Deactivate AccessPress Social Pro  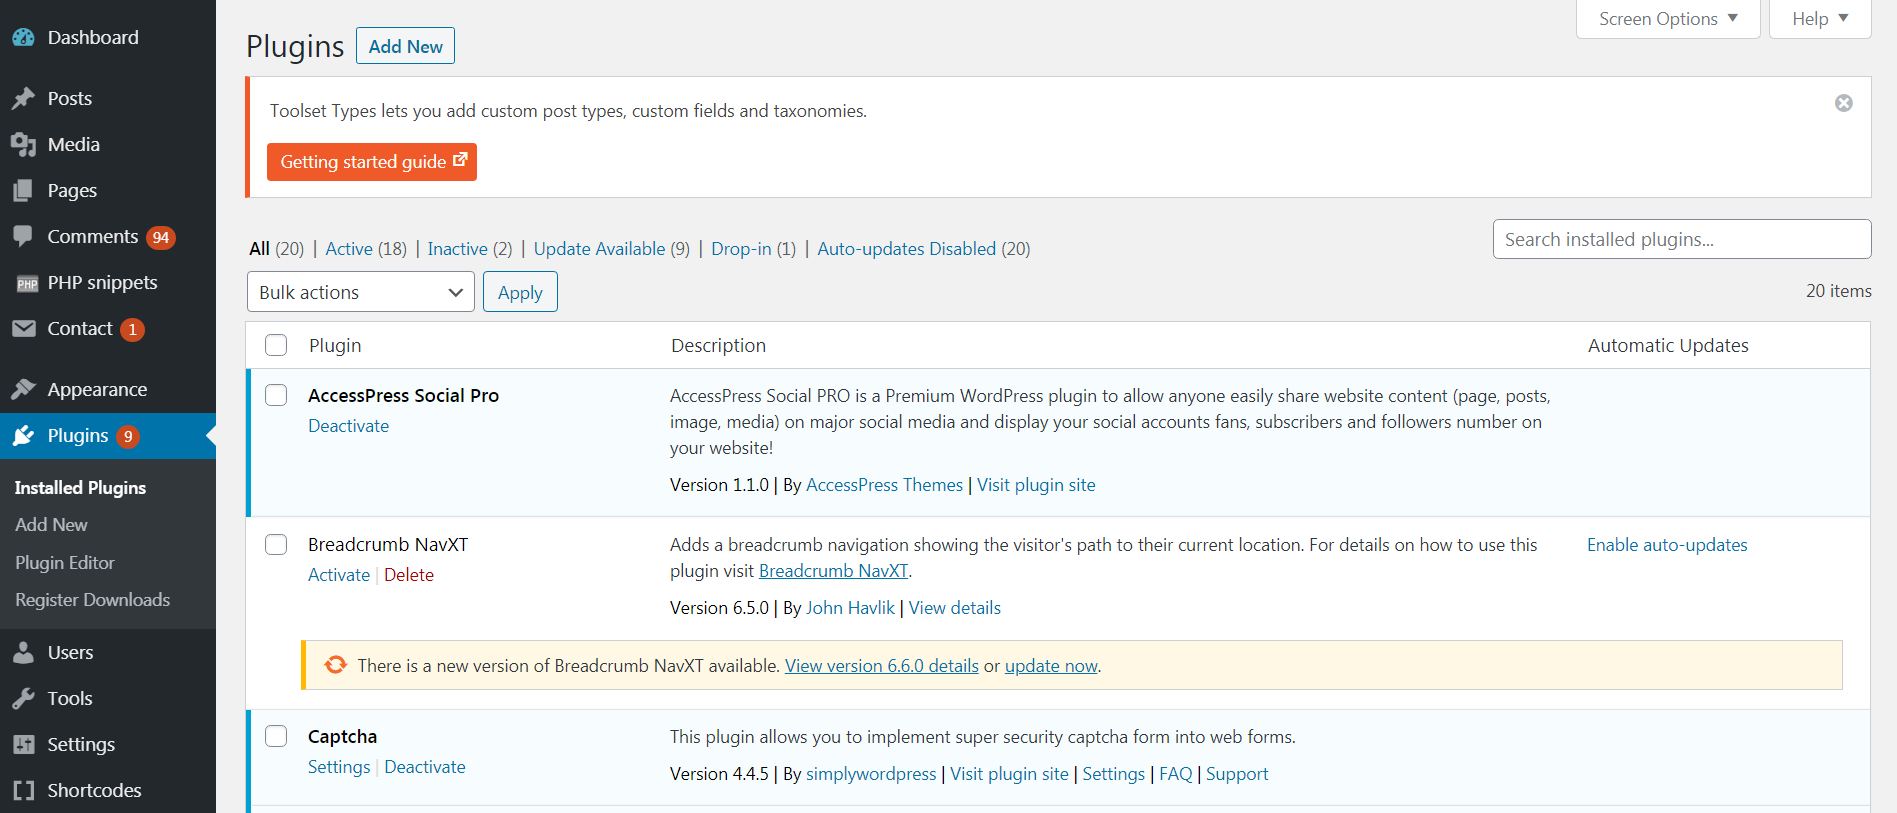pyautogui.click(x=348, y=426)
